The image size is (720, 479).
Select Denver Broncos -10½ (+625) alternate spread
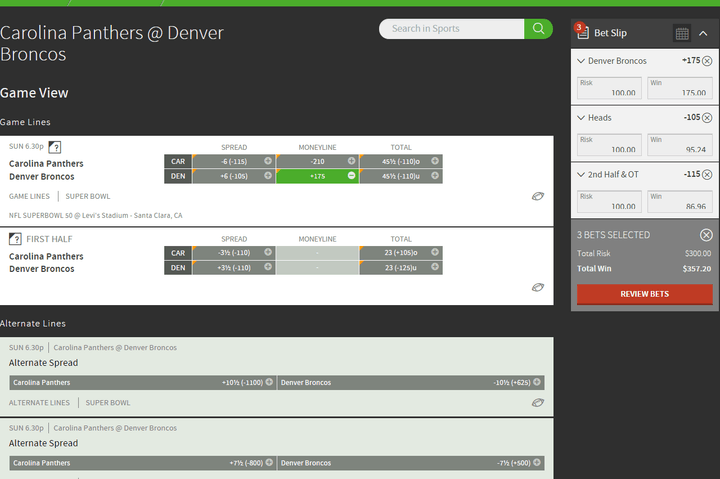(x=411, y=383)
